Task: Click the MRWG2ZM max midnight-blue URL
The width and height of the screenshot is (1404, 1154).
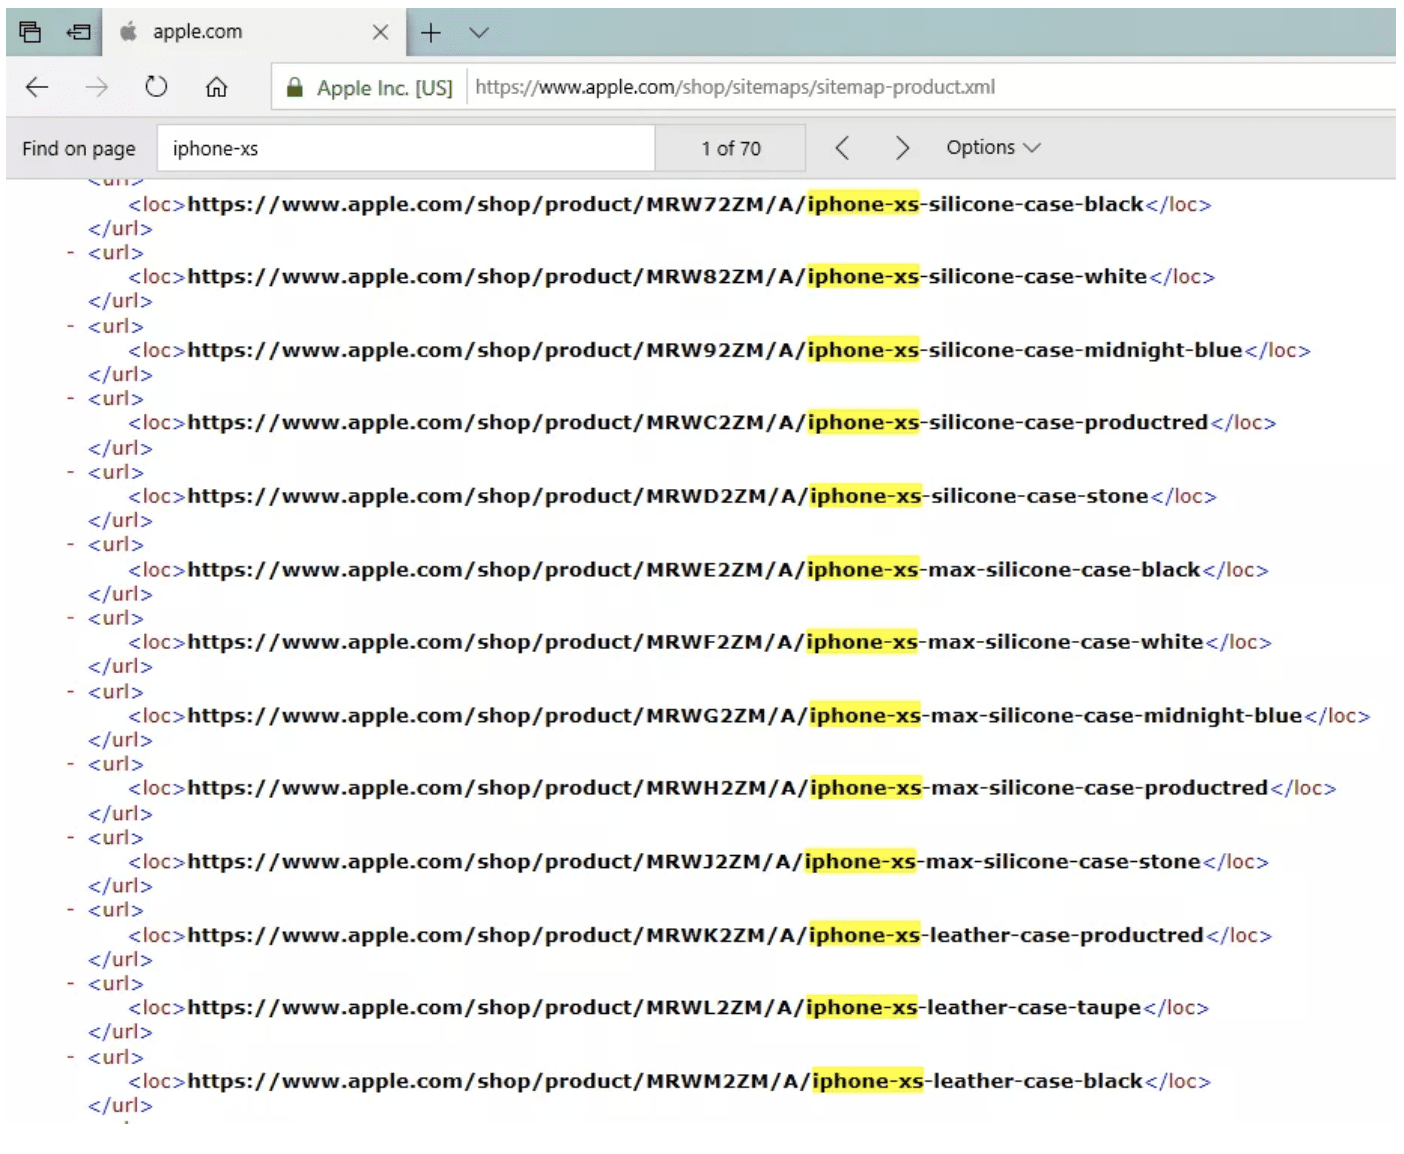Action: (x=745, y=716)
